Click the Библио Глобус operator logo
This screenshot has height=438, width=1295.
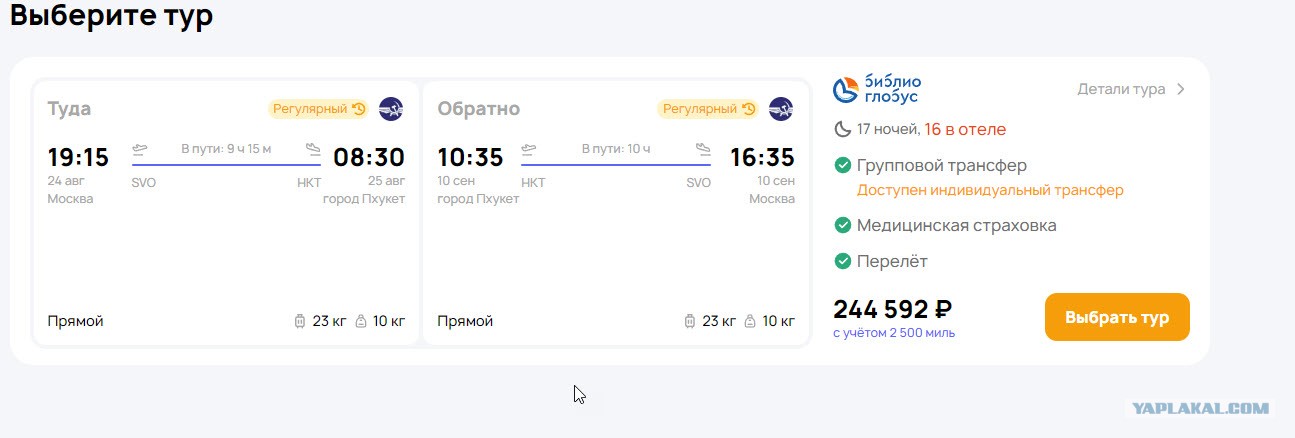(x=877, y=89)
